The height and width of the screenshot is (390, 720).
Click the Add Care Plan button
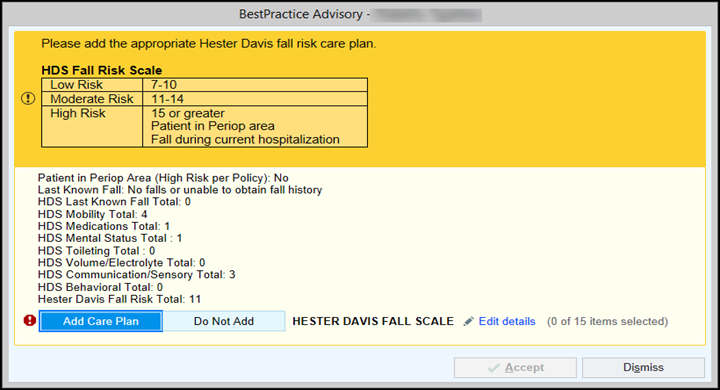pos(101,321)
